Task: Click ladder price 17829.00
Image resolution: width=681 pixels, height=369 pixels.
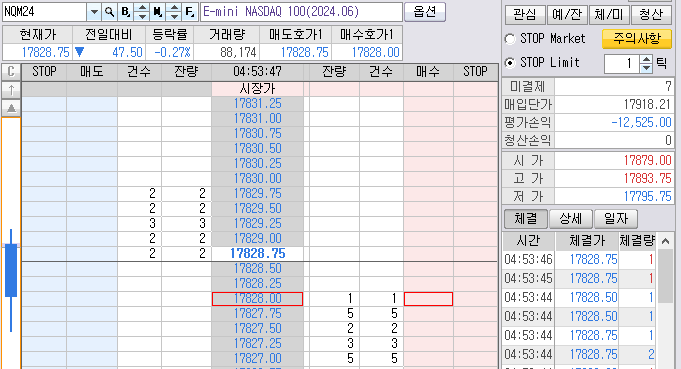Action: click(258, 238)
